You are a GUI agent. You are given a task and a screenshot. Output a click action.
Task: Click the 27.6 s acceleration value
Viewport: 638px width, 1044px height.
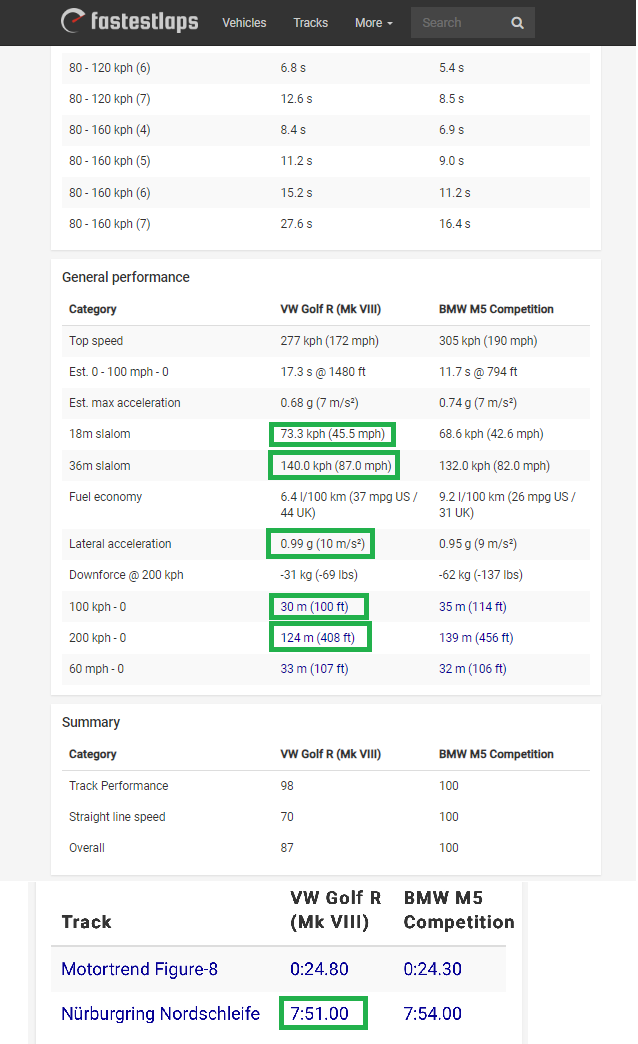[296, 224]
